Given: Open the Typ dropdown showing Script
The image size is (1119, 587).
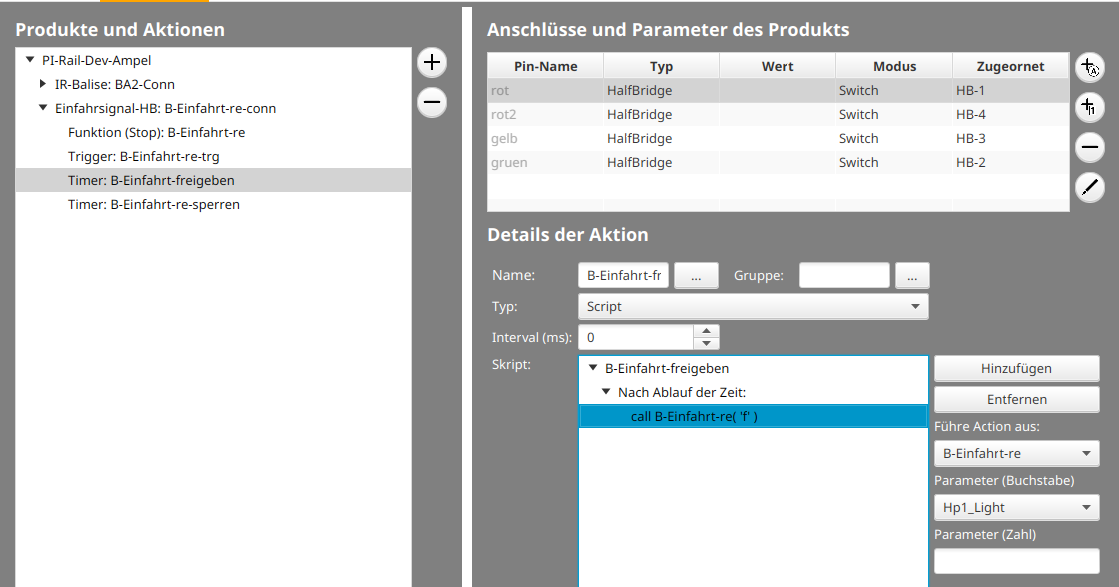Looking at the screenshot, I should click(752, 306).
